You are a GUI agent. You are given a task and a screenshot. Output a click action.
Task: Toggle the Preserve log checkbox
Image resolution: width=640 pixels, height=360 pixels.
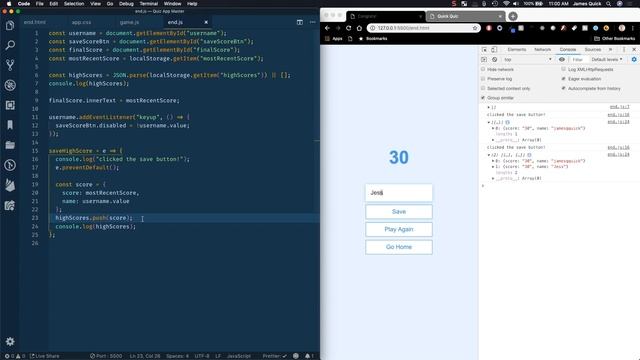tap(483, 79)
